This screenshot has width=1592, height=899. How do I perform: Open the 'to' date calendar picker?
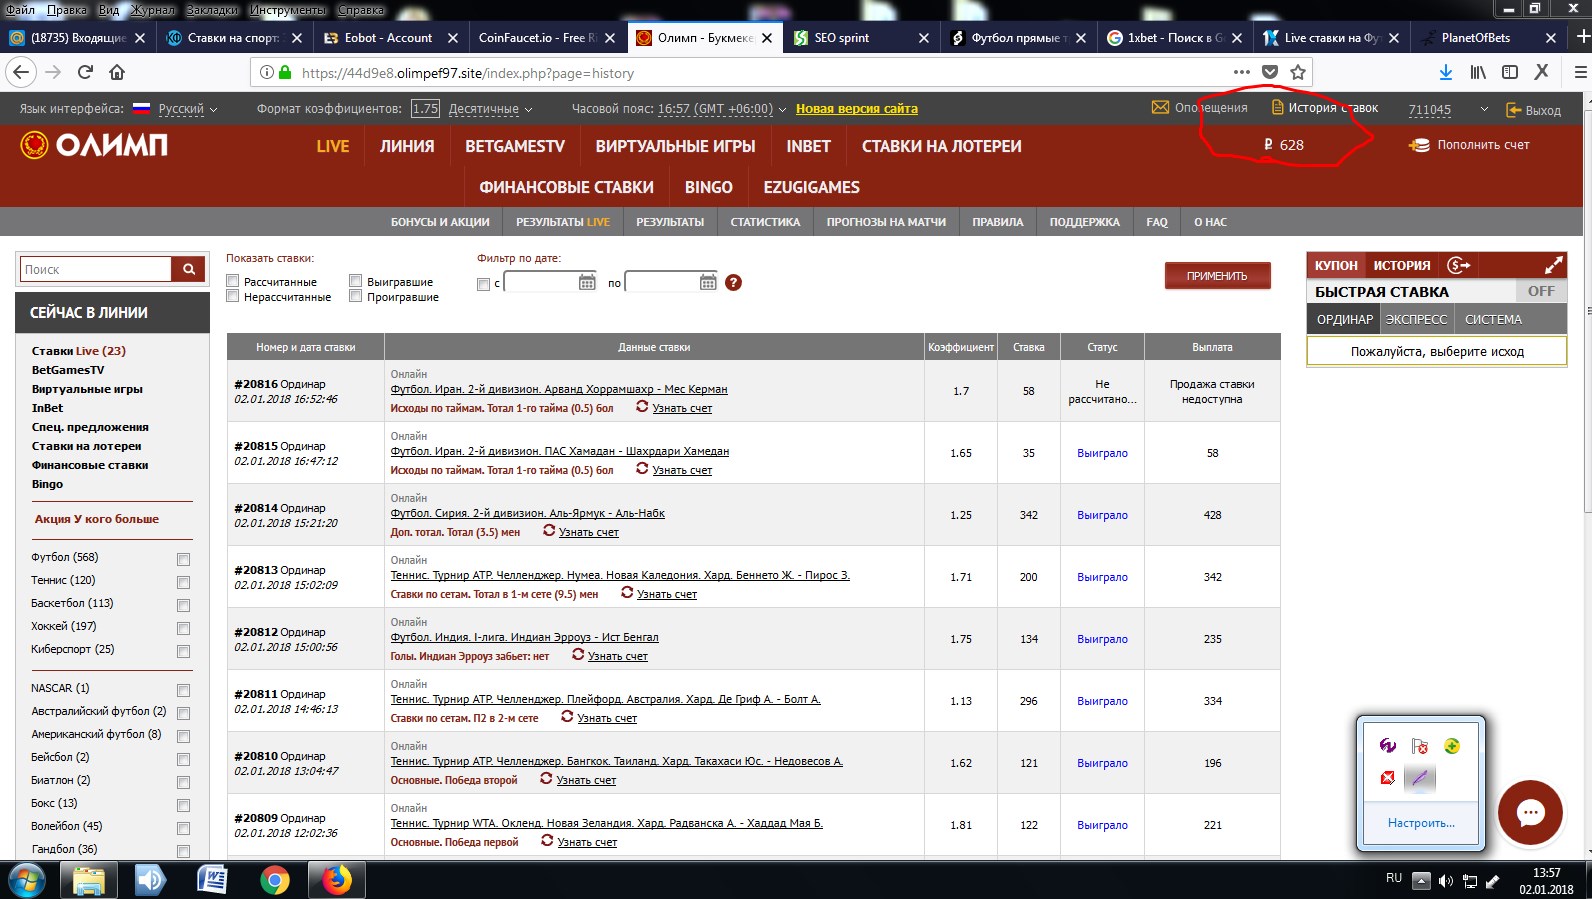coord(708,282)
